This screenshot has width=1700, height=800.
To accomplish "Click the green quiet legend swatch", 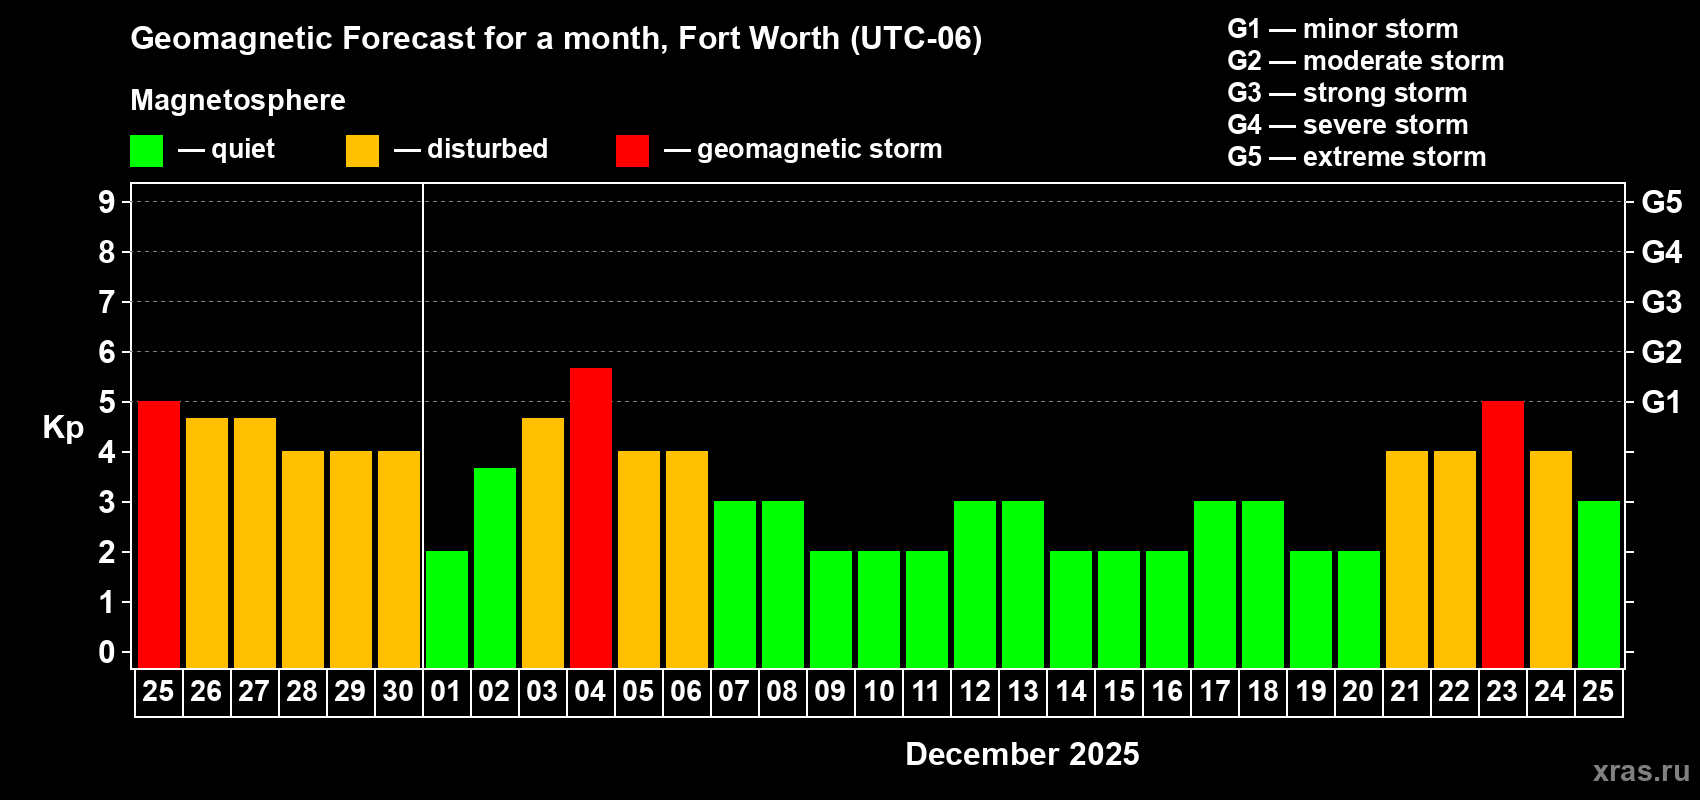I will (x=146, y=151).
